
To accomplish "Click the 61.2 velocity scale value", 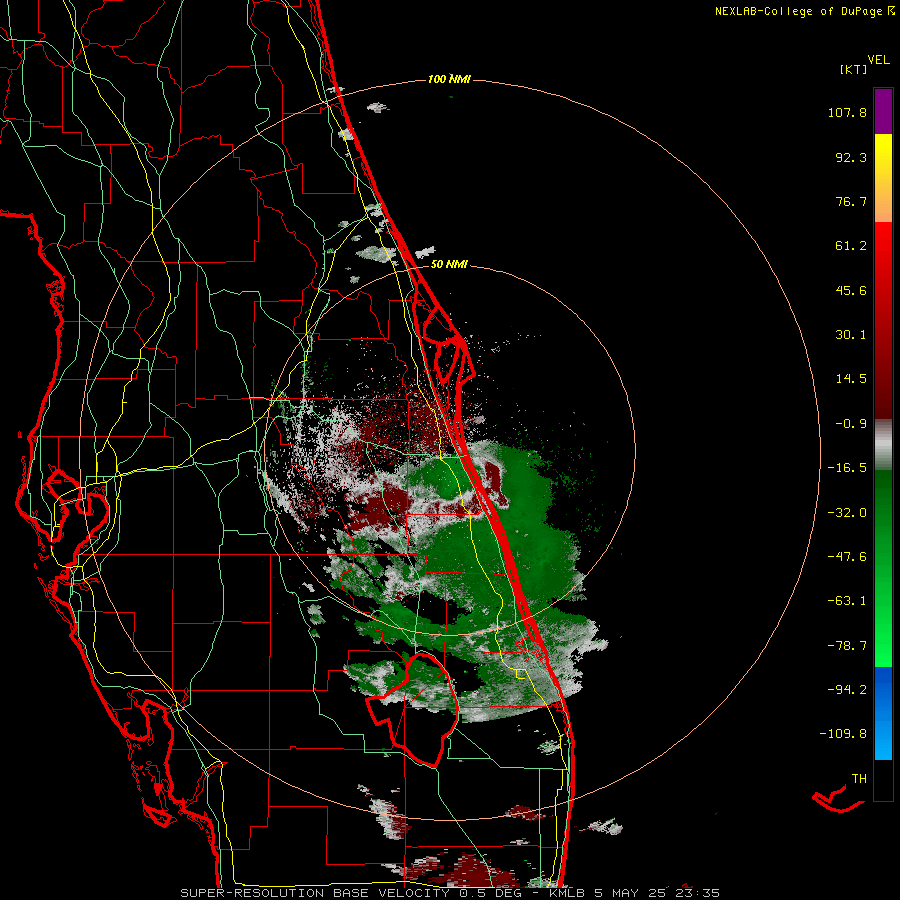I will coord(851,246).
